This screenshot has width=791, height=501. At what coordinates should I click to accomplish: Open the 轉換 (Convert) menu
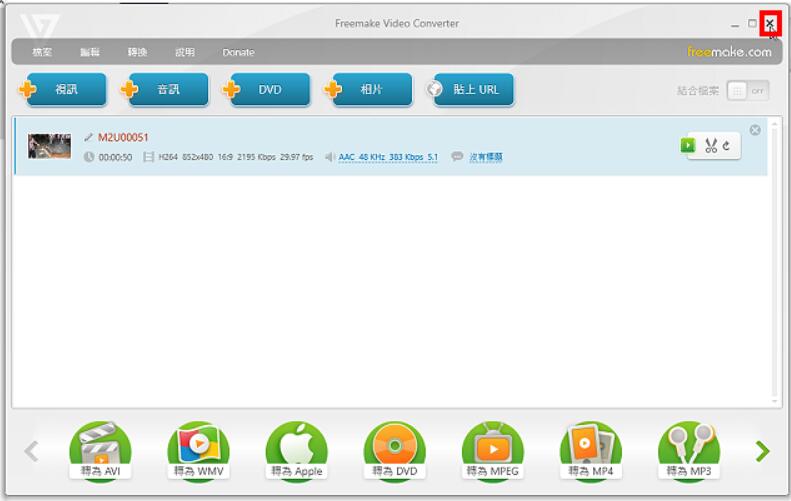pos(137,52)
